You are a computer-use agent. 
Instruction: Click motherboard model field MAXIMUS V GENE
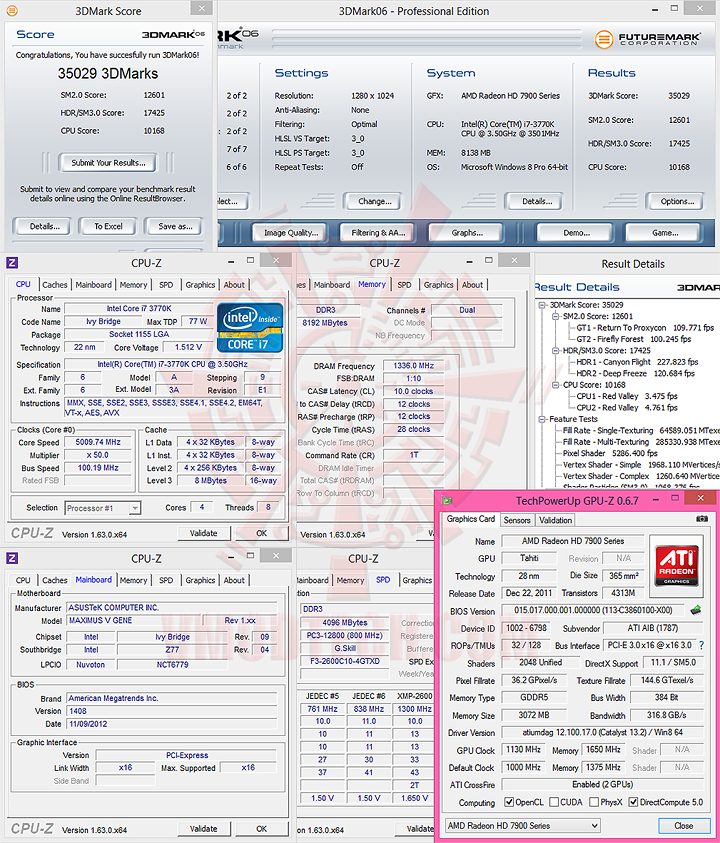134,620
